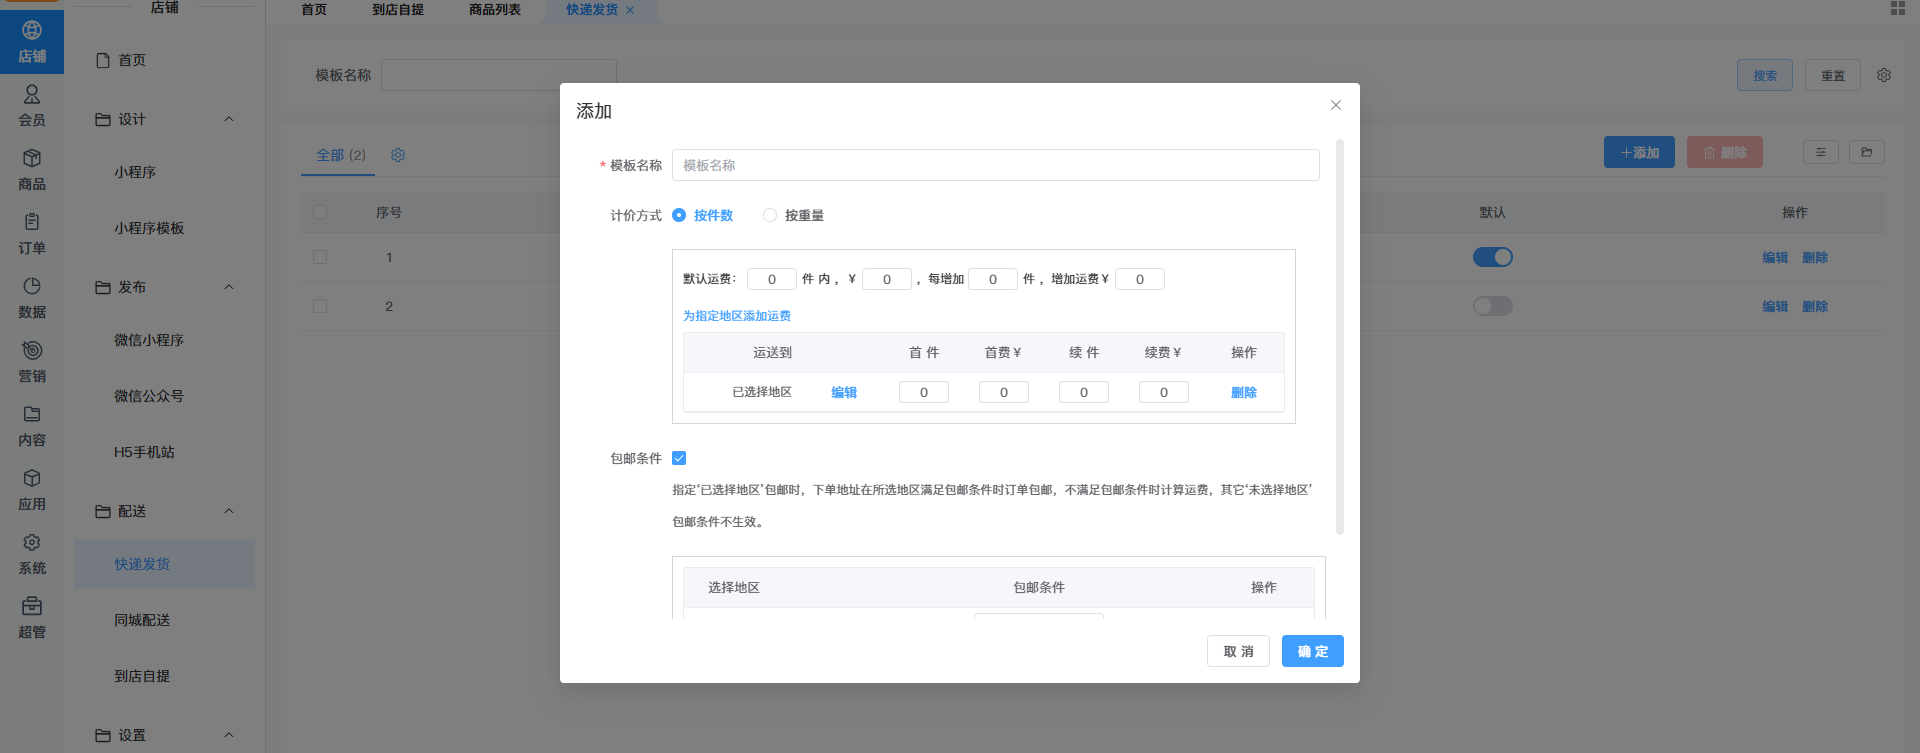Select the 按重量 pricing radio button
1920x753 pixels.
point(770,215)
